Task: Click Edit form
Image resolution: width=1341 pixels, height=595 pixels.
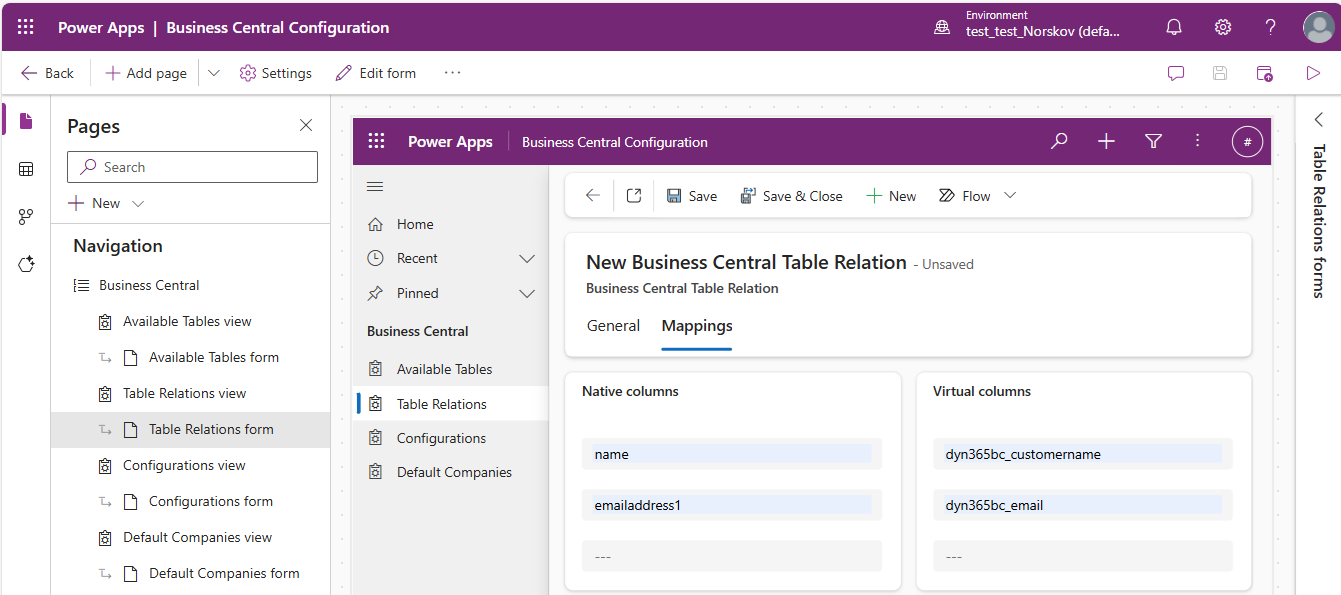Action: pyautogui.click(x=376, y=73)
